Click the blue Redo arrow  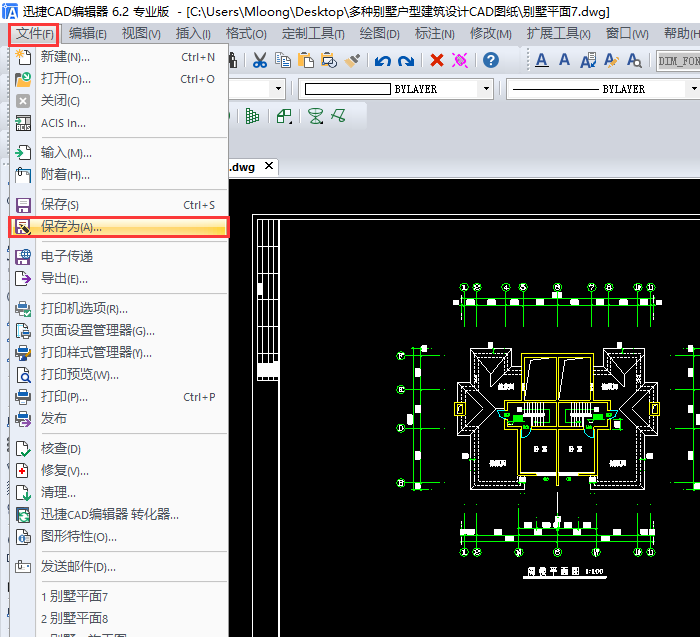pos(406,60)
